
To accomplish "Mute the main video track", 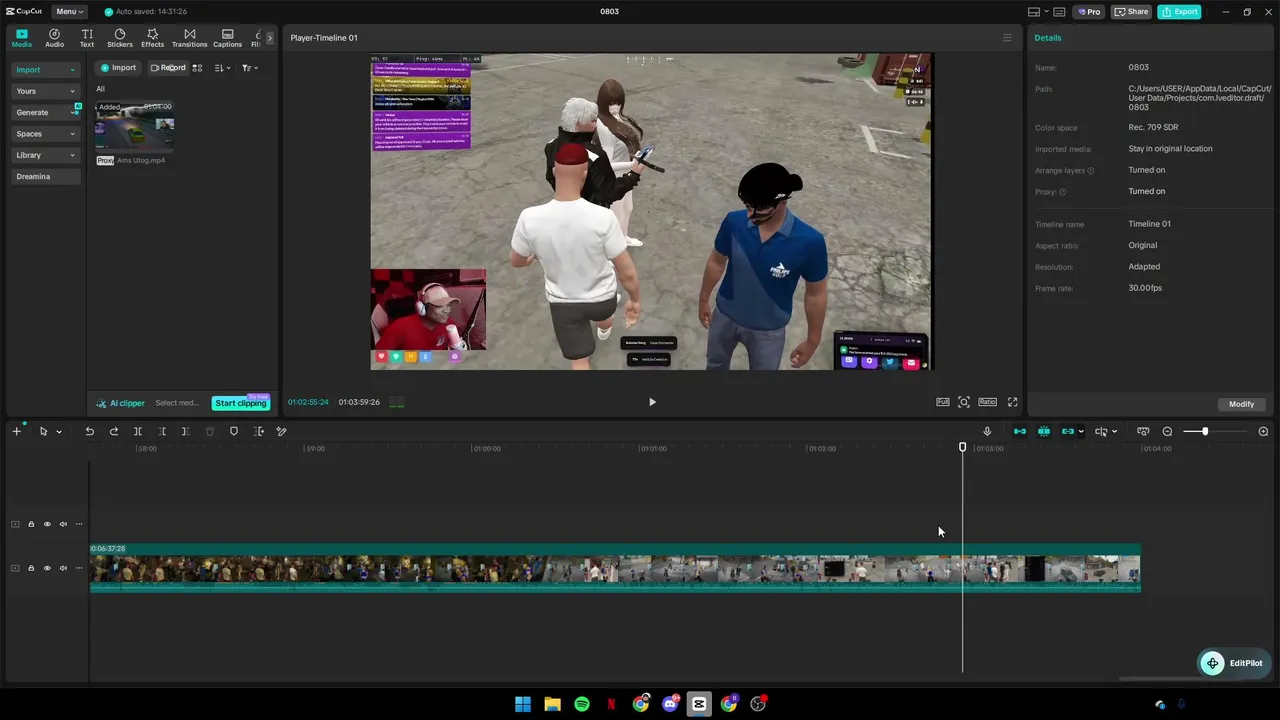I will point(63,568).
